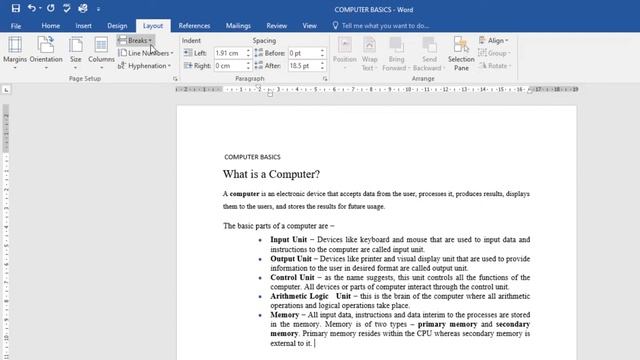640x360 pixels.
Task: Redo the last action
Action: point(51,8)
